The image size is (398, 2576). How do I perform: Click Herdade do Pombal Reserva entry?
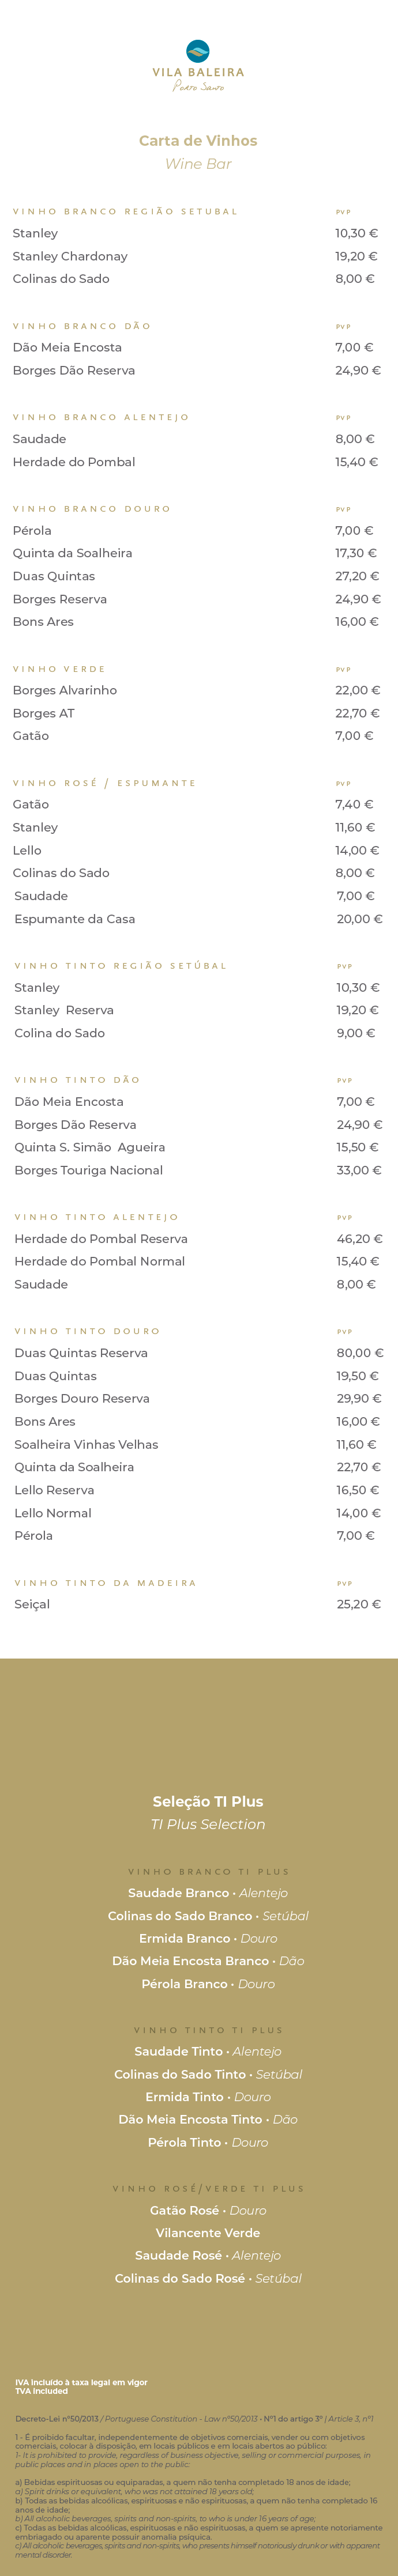(x=101, y=1239)
